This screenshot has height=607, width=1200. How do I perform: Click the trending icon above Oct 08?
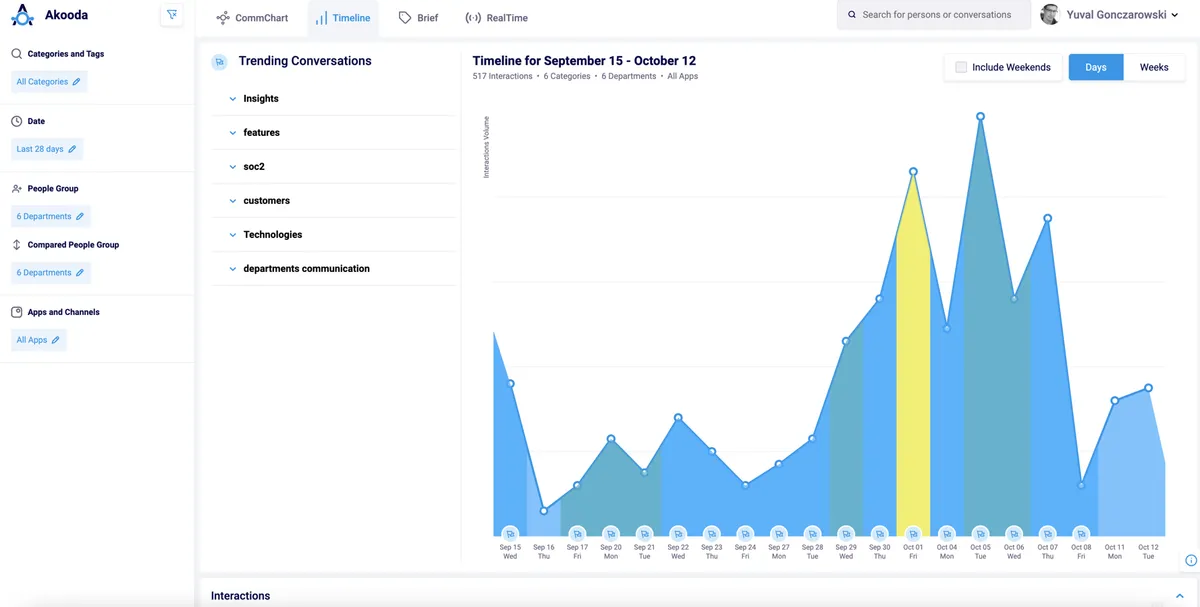[1081, 534]
